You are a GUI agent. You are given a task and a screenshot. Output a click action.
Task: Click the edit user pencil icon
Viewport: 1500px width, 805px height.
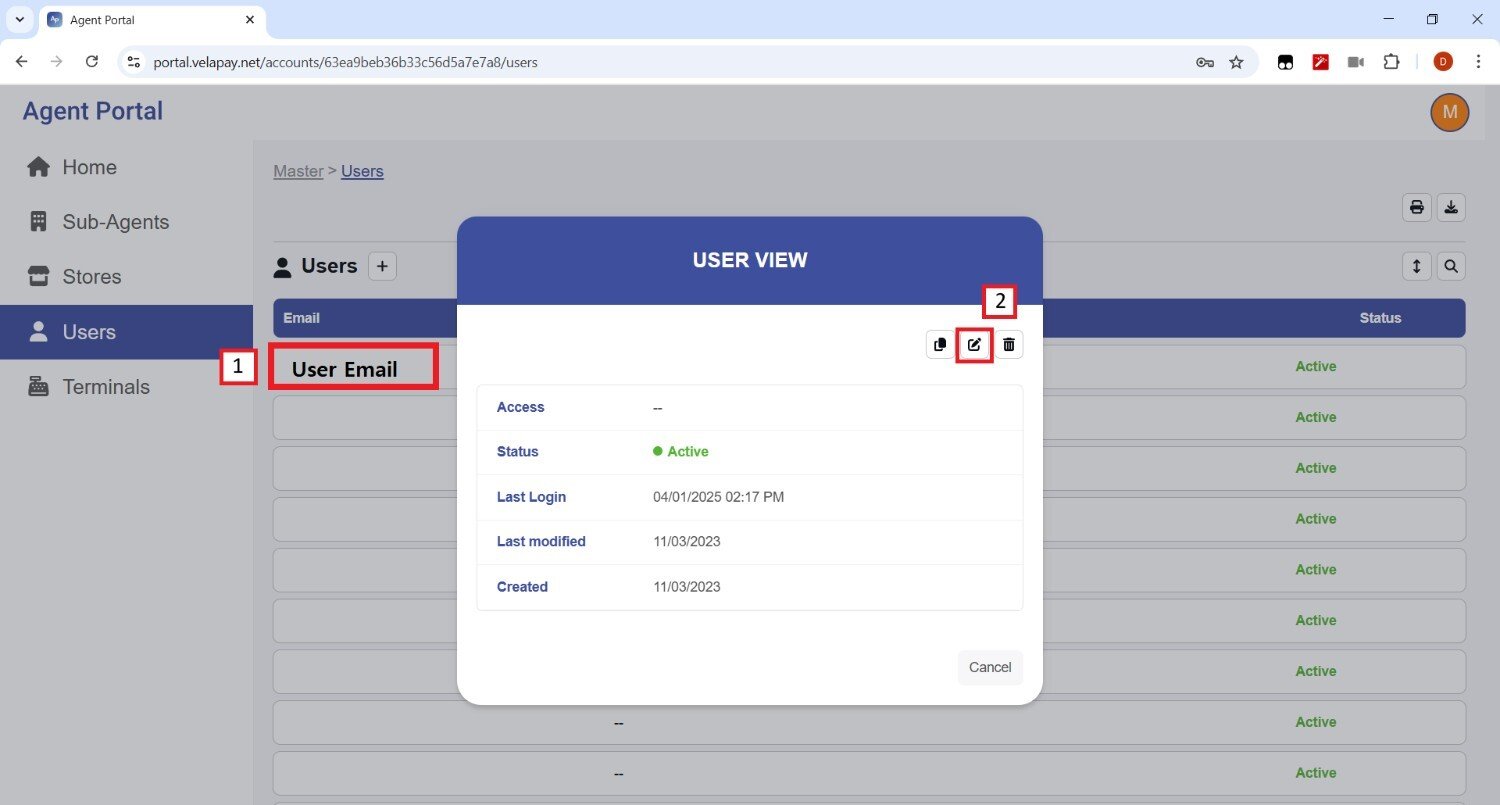[x=974, y=345]
